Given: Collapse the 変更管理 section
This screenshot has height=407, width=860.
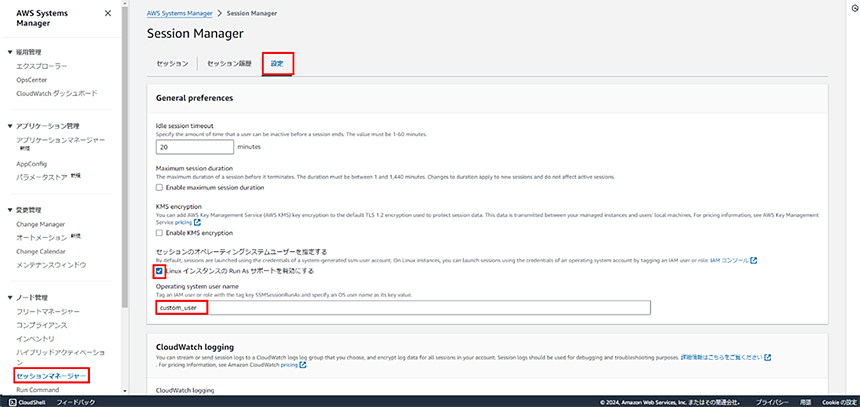Looking at the screenshot, I should [x=10, y=210].
